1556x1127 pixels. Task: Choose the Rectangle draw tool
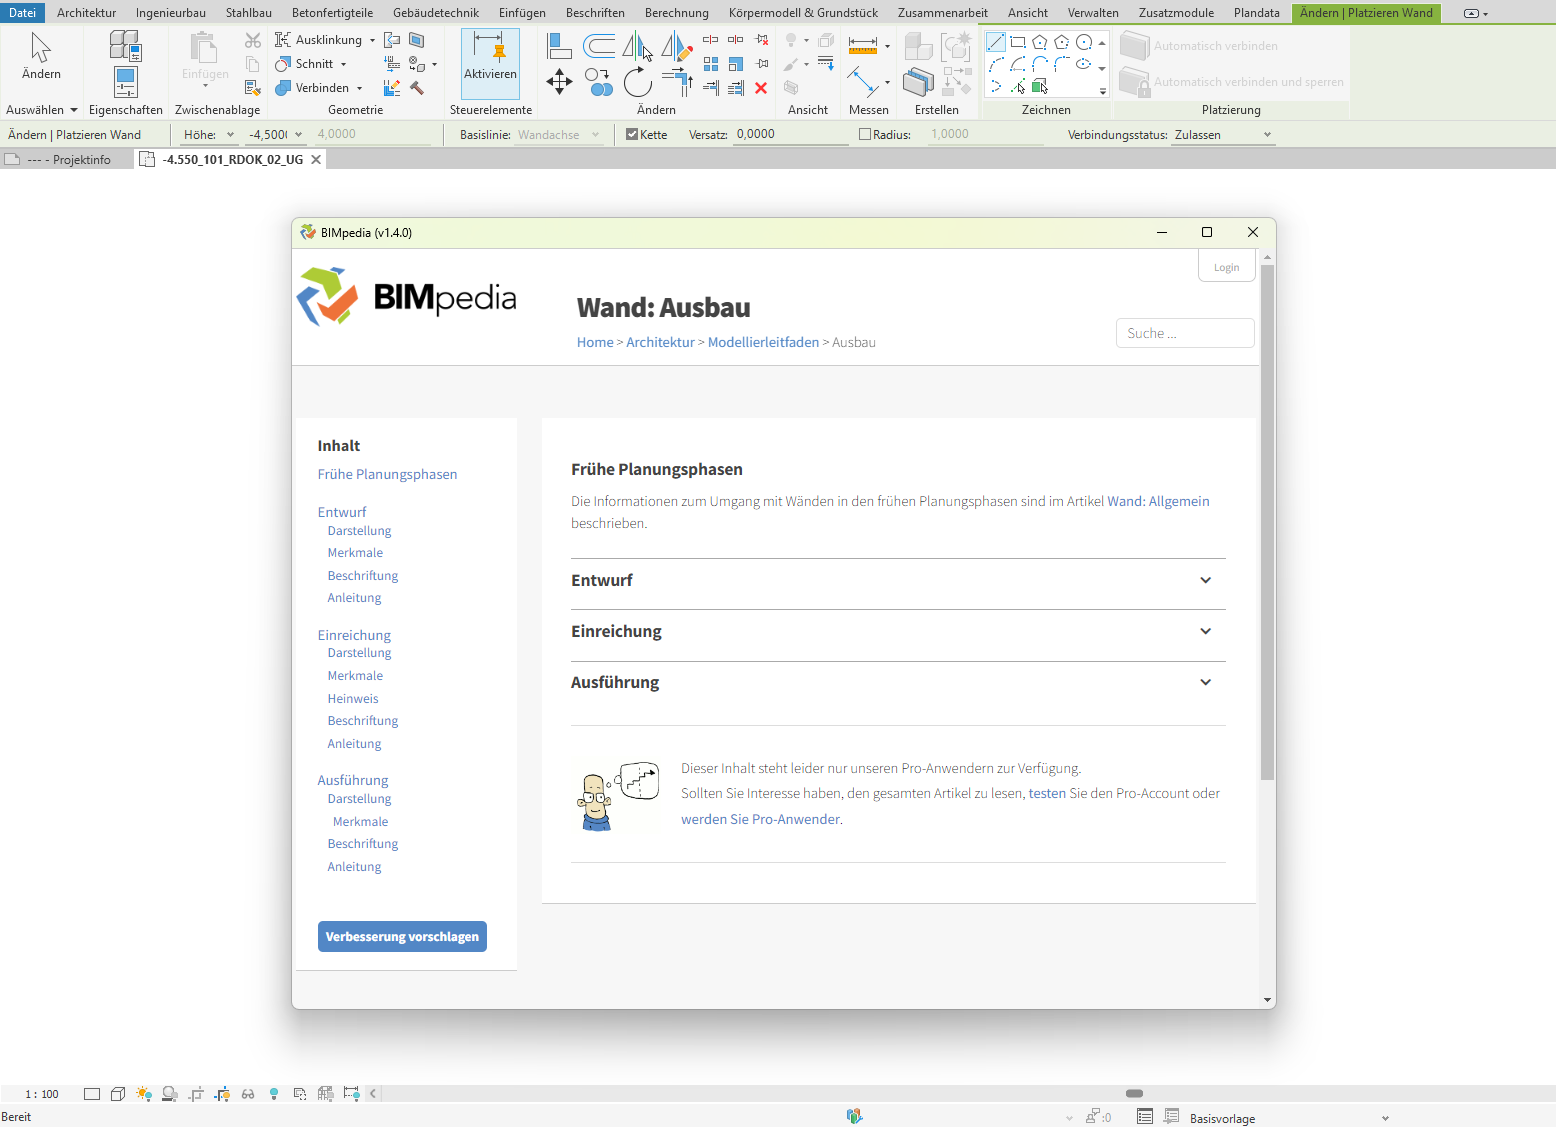coord(1018,42)
